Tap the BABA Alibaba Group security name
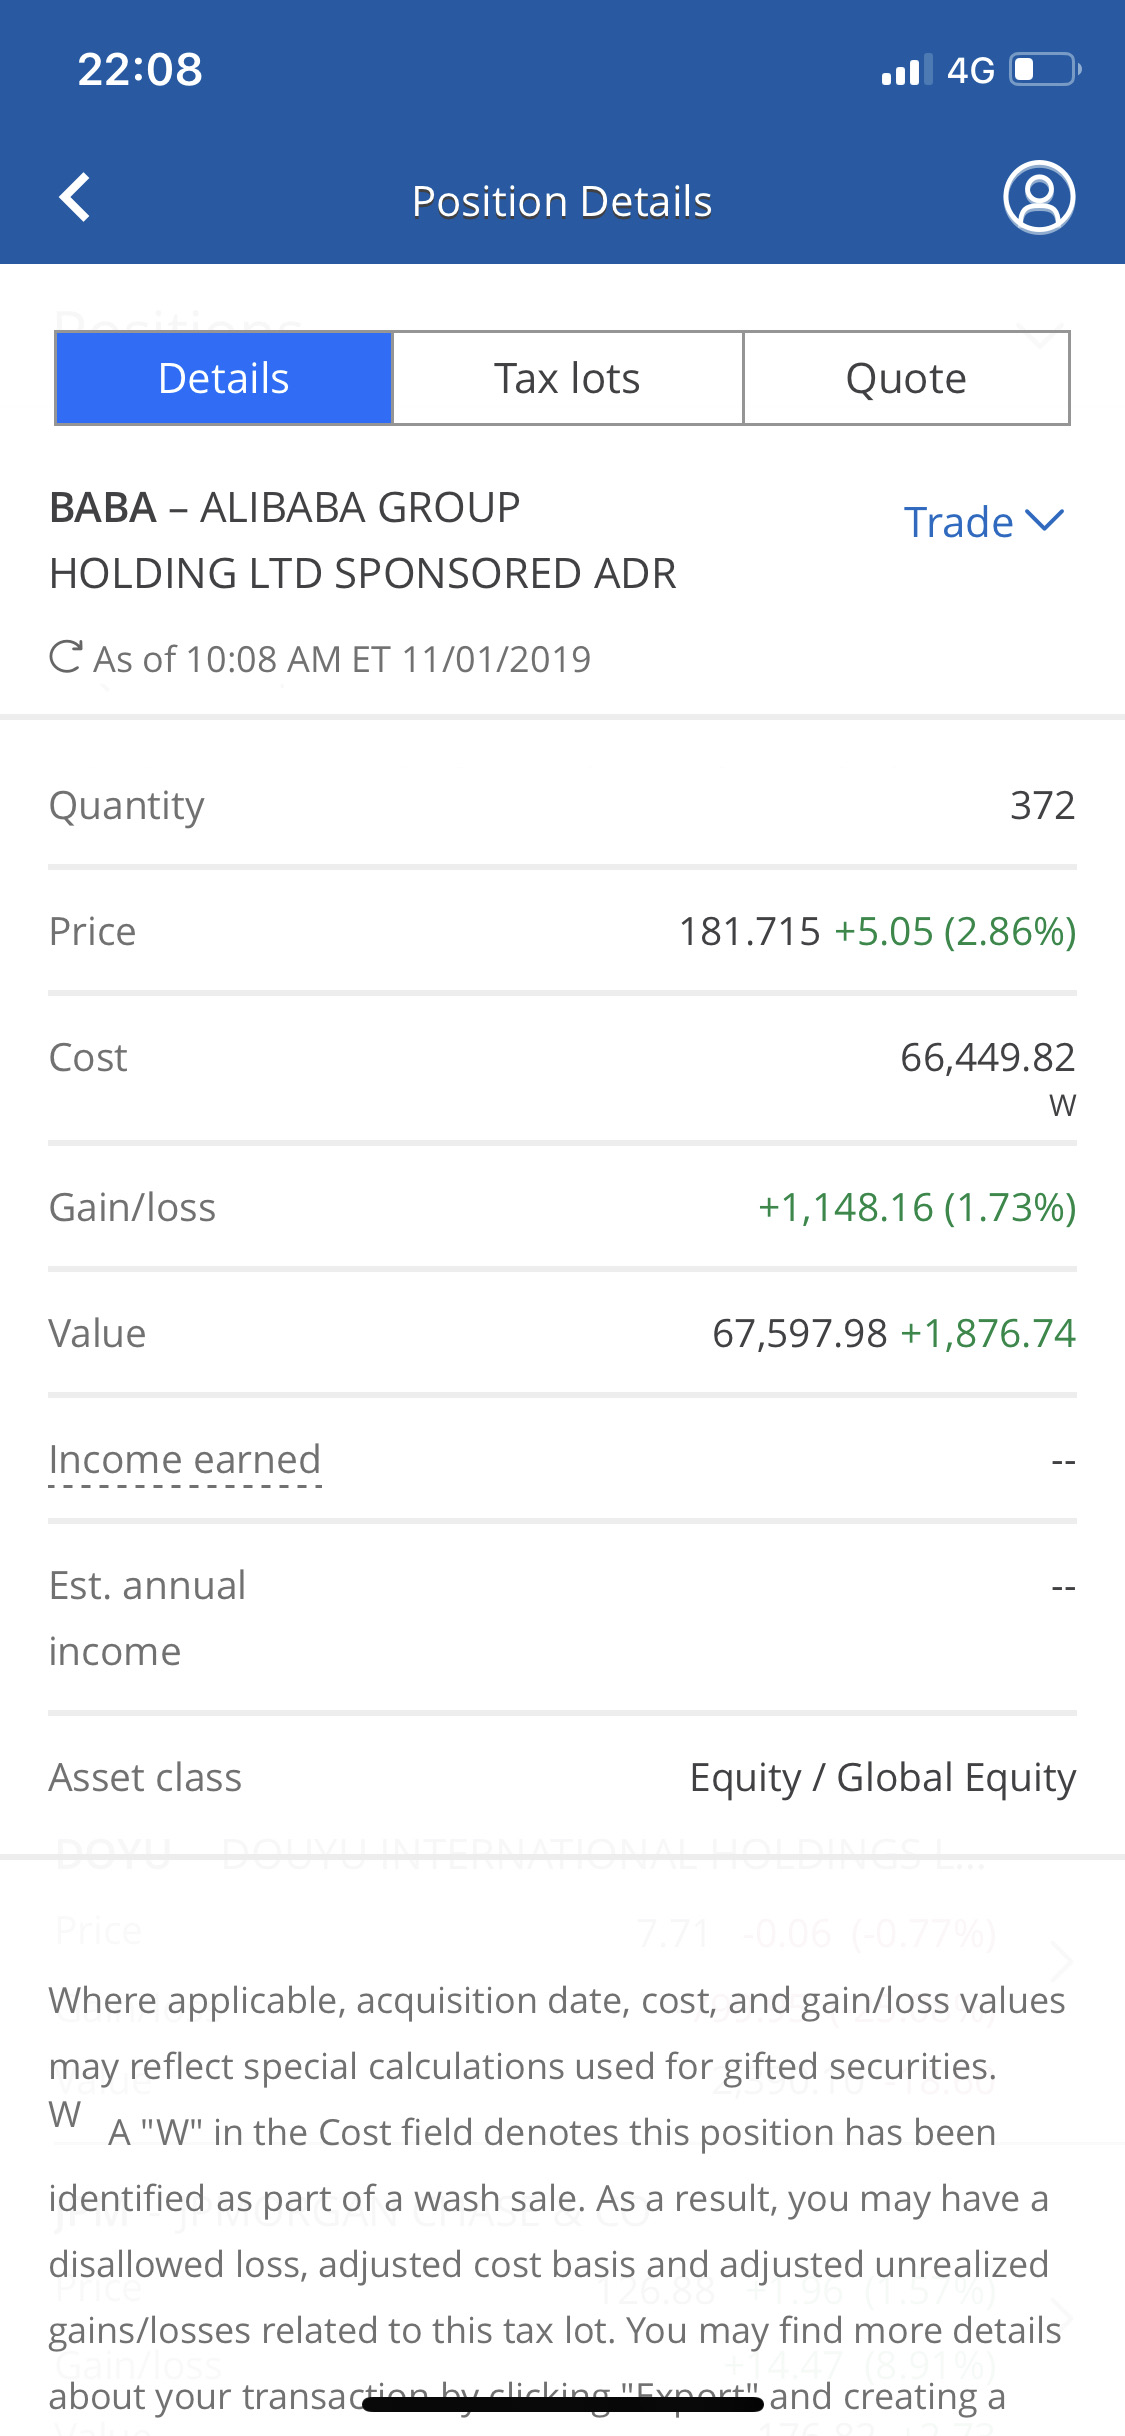1125x2436 pixels. [362, 540]
